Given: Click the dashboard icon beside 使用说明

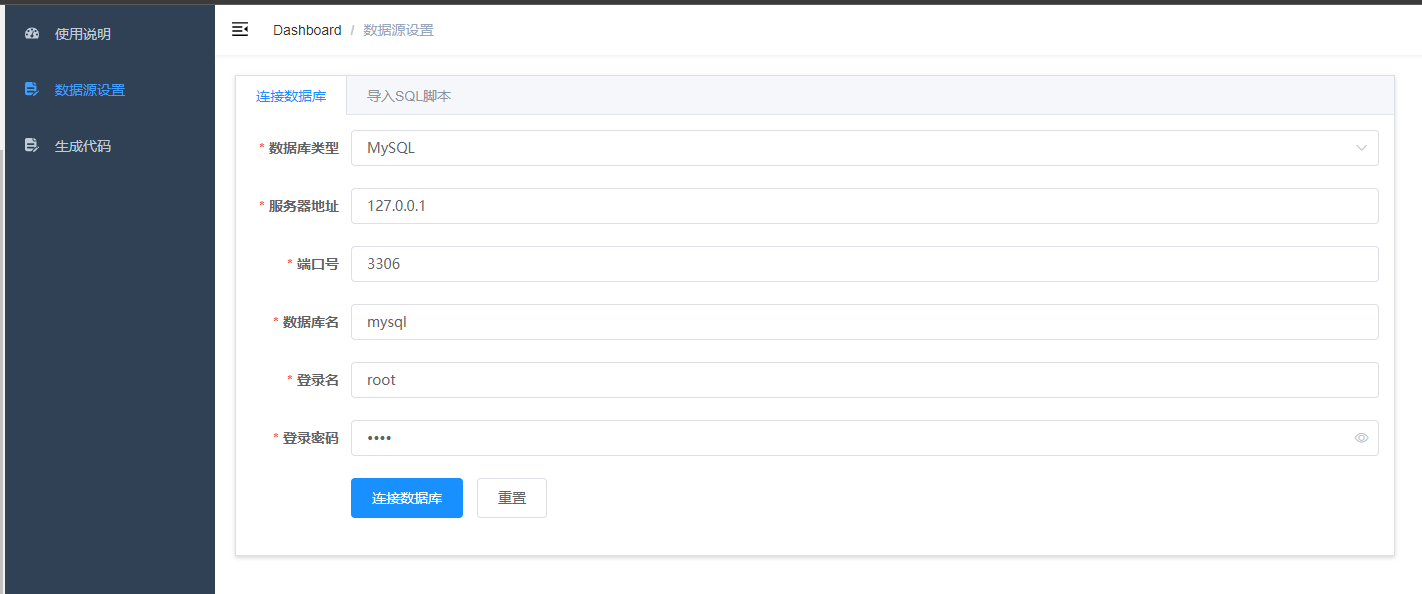Looking at the screenshot, I should pyautogui.click(x=31, y=34).
